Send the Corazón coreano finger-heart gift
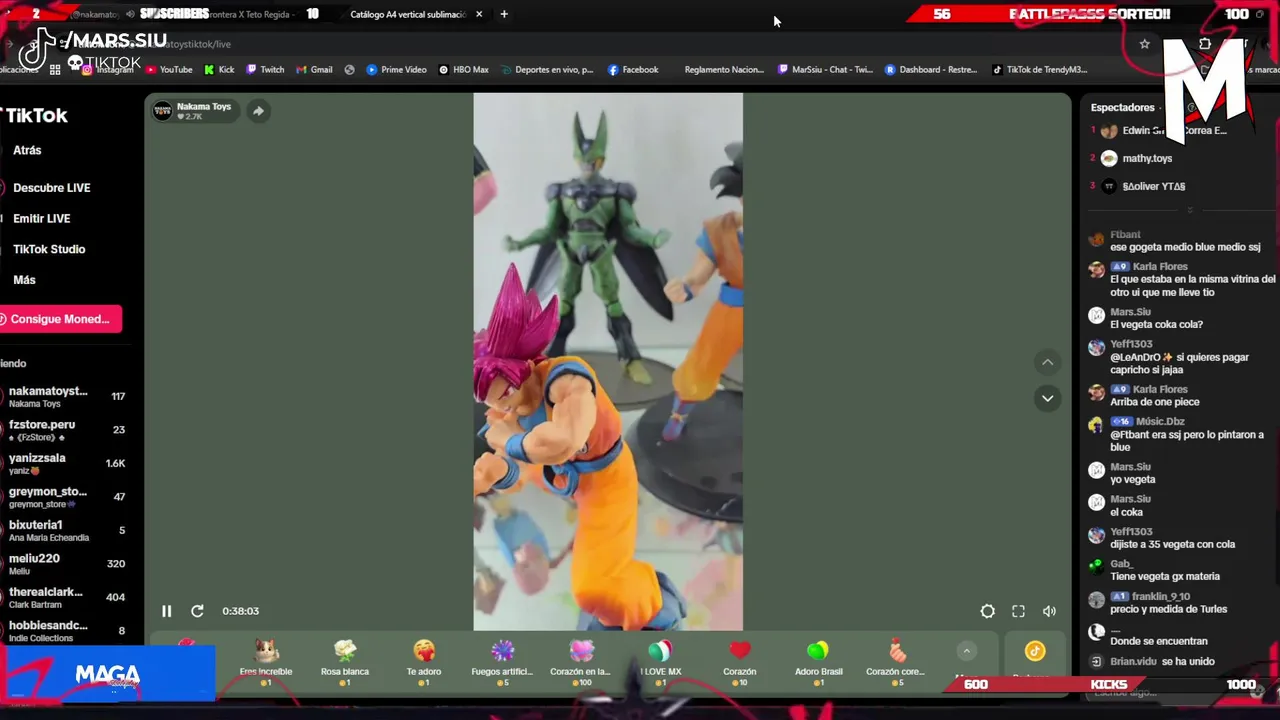This screenshot has width=1280, height=720. [896, 662]
